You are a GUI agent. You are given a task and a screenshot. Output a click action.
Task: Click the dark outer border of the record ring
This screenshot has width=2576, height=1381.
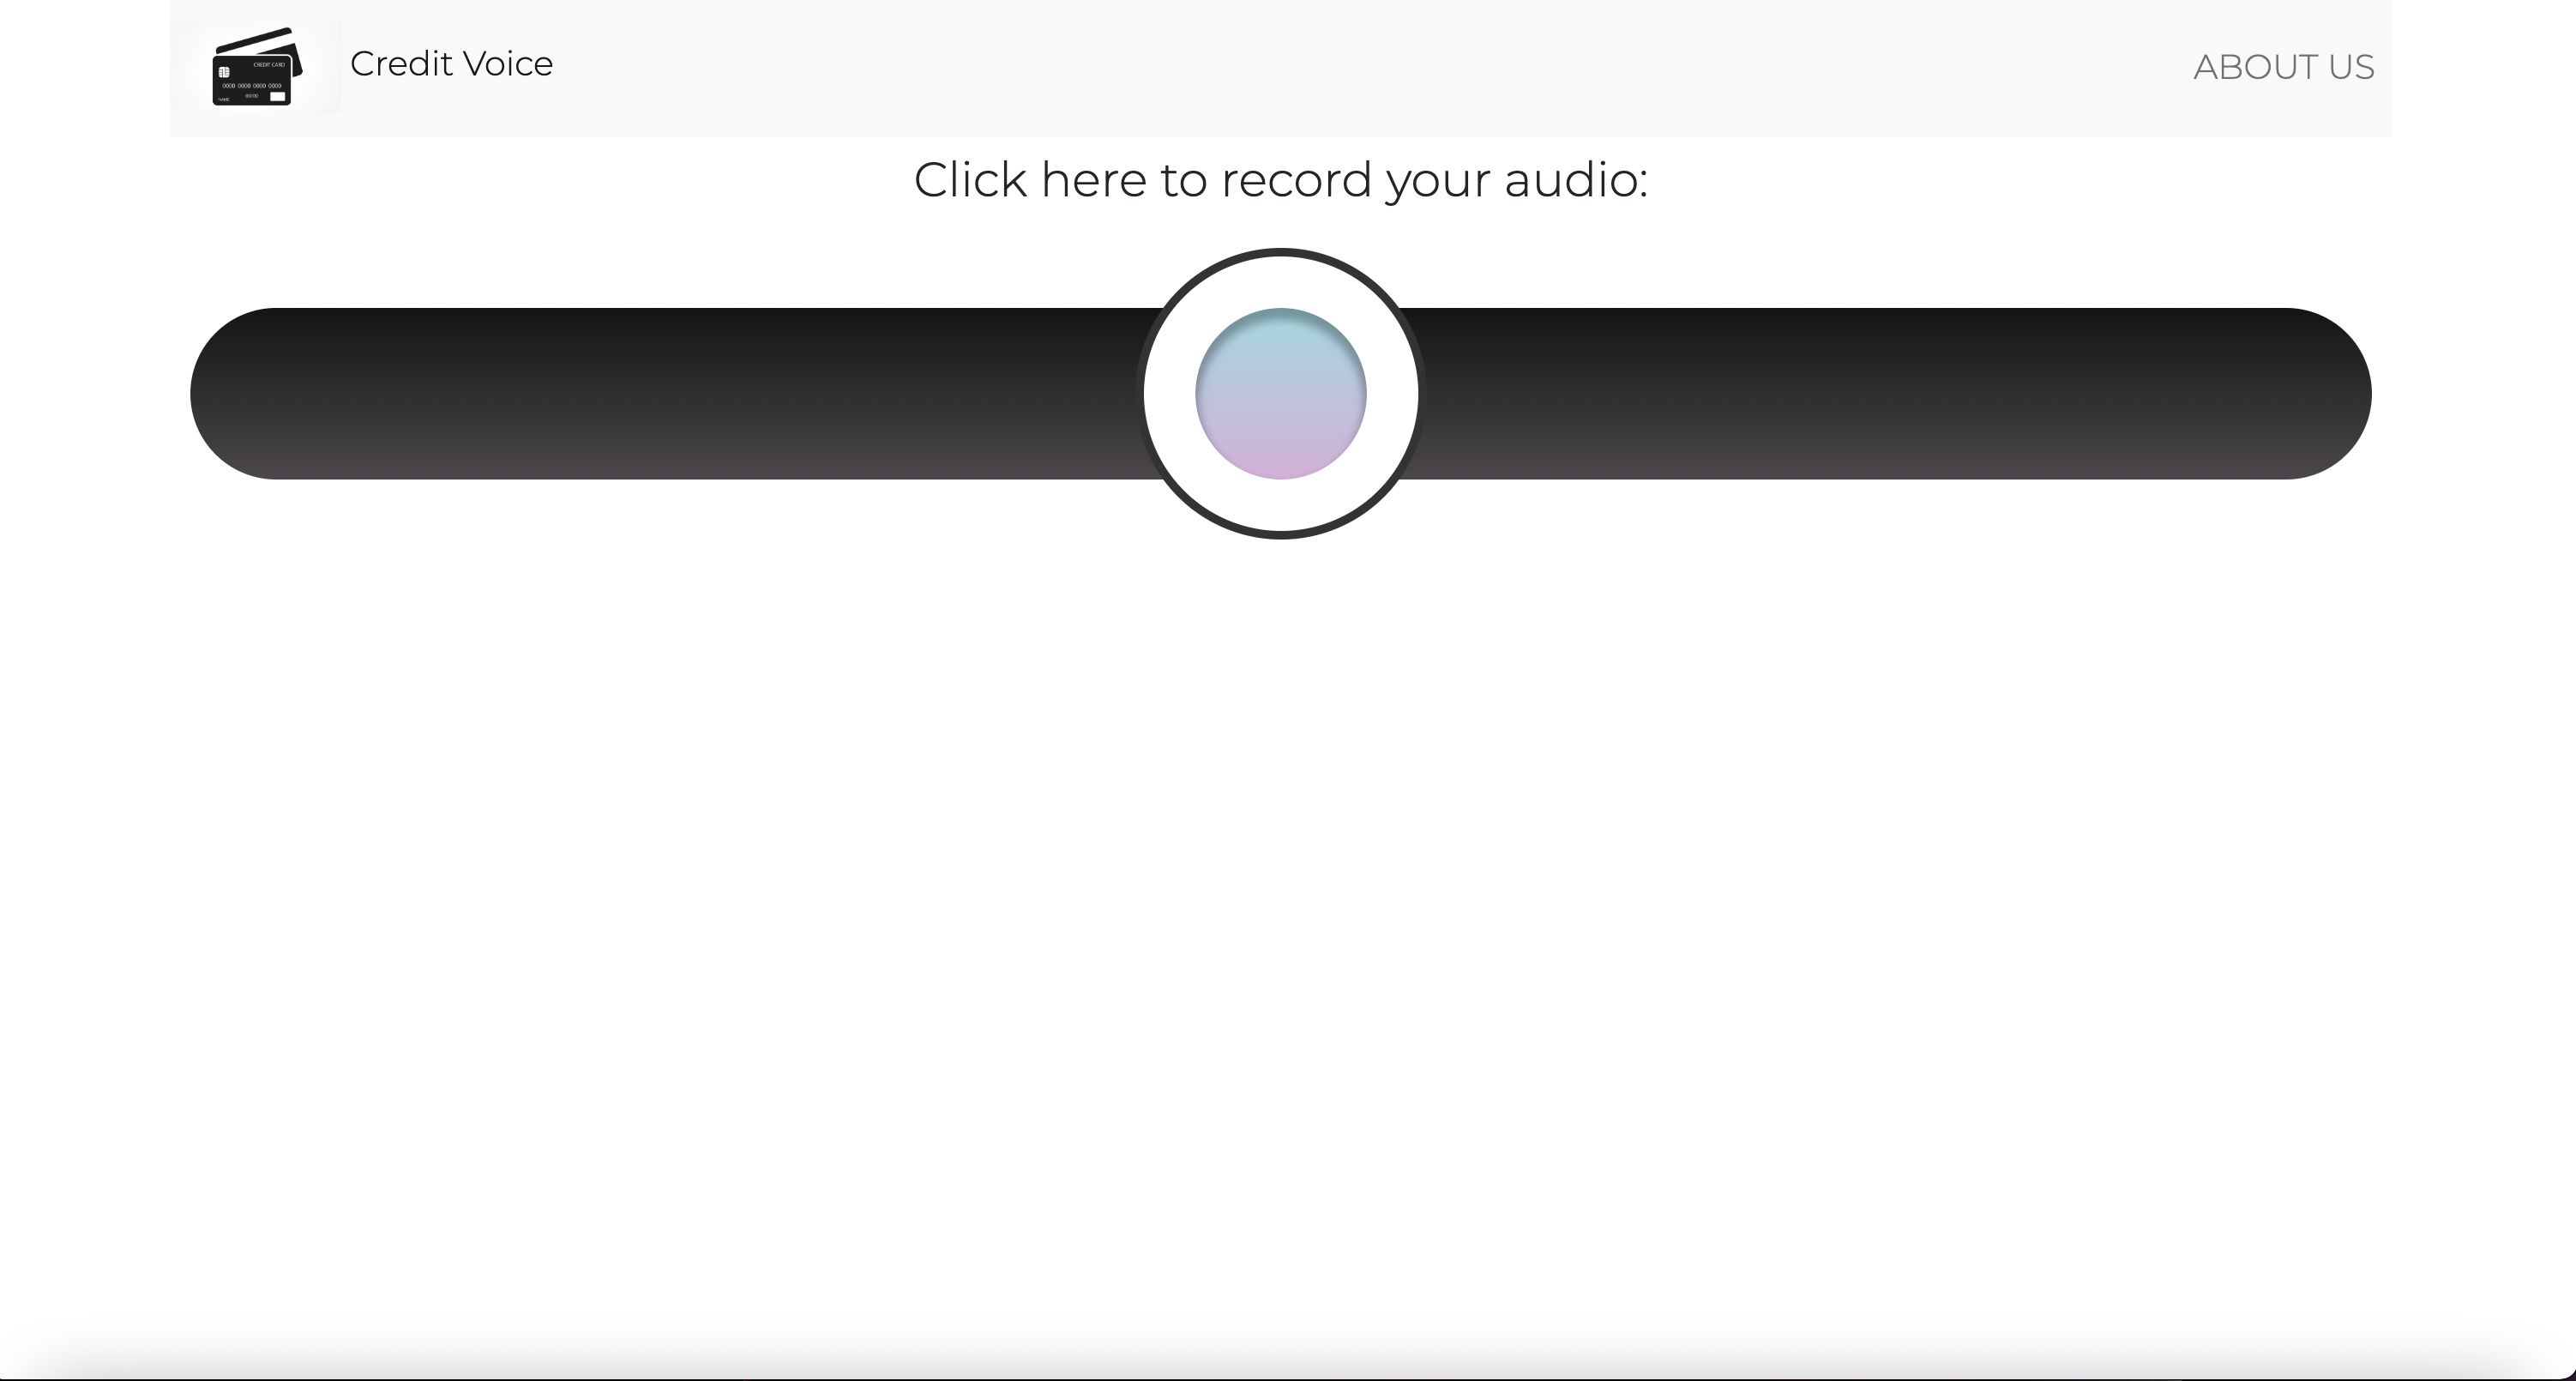[1281, 252]
